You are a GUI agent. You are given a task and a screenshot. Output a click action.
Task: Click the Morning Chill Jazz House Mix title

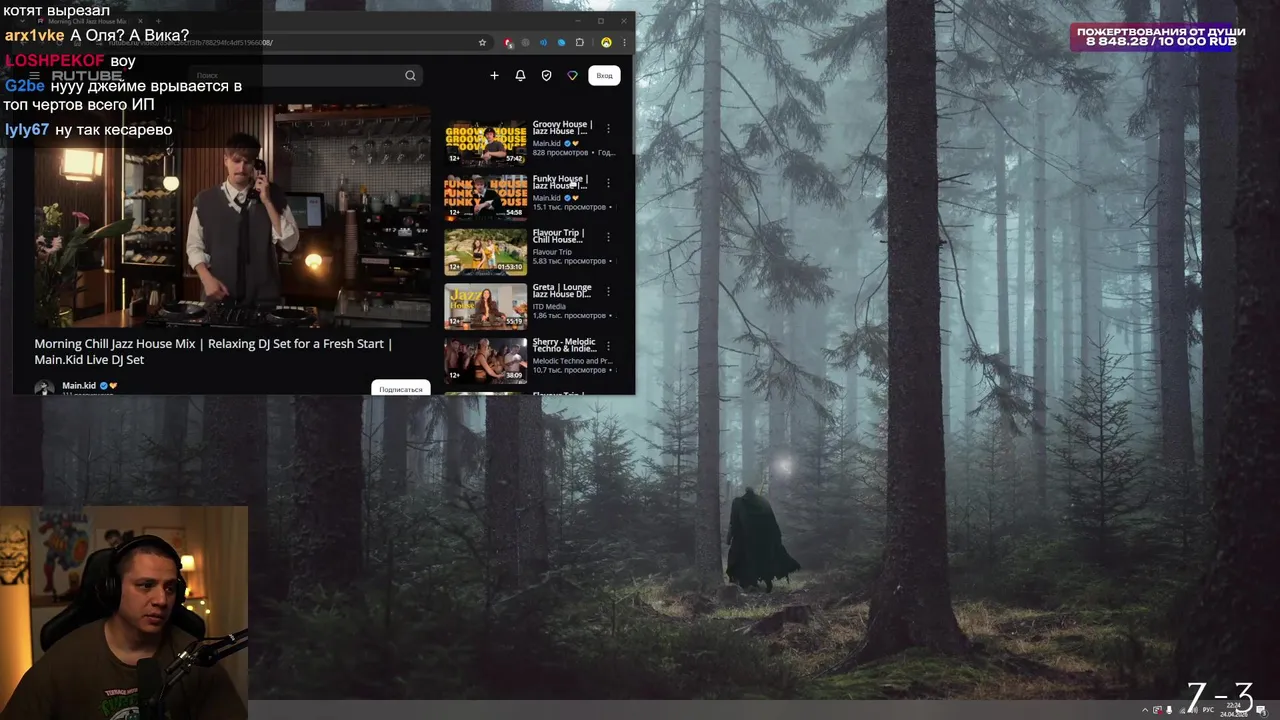click(214, 351)
